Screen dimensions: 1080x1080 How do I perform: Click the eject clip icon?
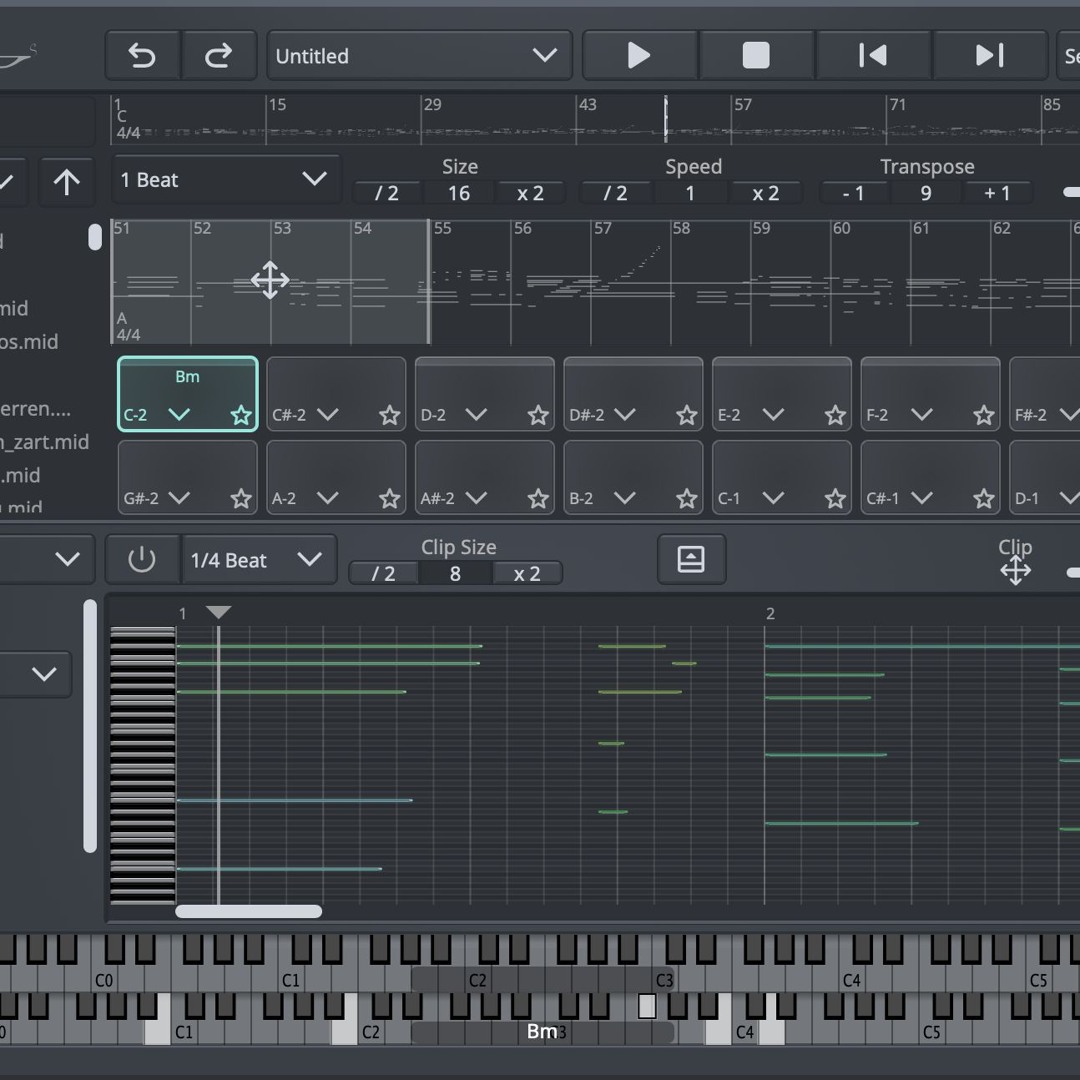click(690, 559)
